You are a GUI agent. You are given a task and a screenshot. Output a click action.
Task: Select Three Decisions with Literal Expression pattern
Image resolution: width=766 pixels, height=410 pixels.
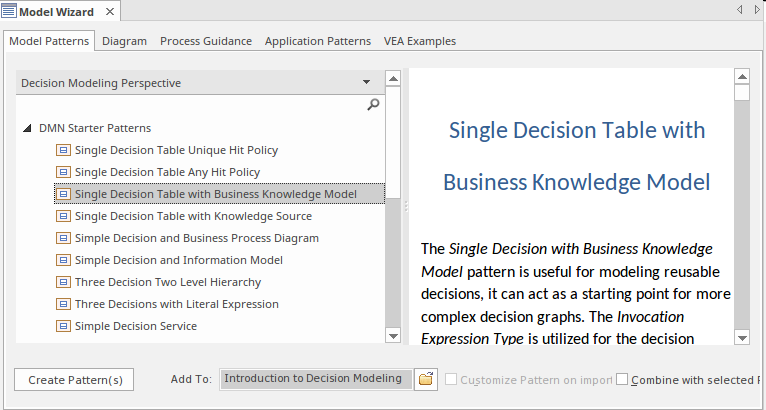coord(176,304)
